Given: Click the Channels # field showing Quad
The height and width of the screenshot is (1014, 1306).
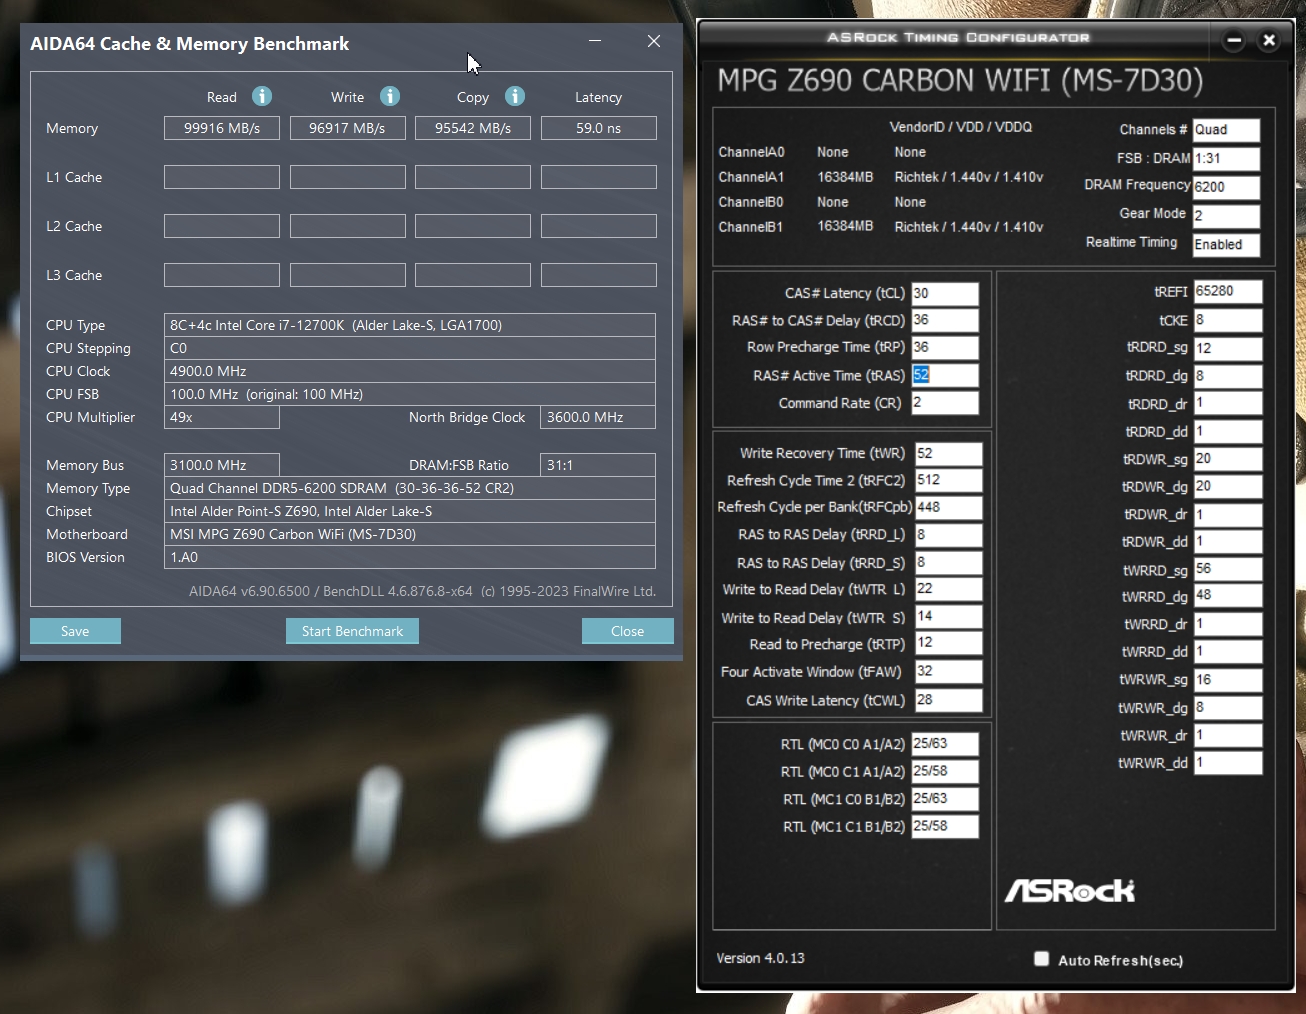Looking at the screenshot, I should click(x=1226, y=130).
